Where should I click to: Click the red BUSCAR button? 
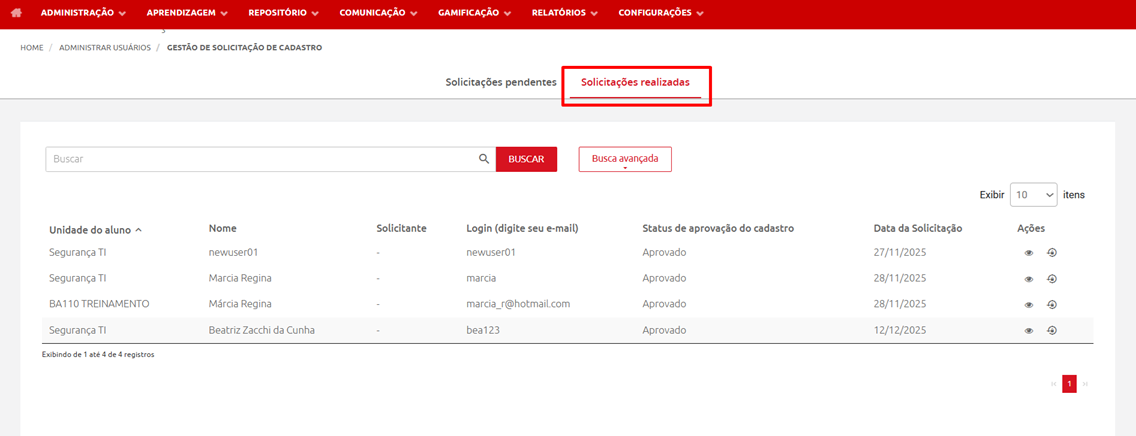point(527,159)
